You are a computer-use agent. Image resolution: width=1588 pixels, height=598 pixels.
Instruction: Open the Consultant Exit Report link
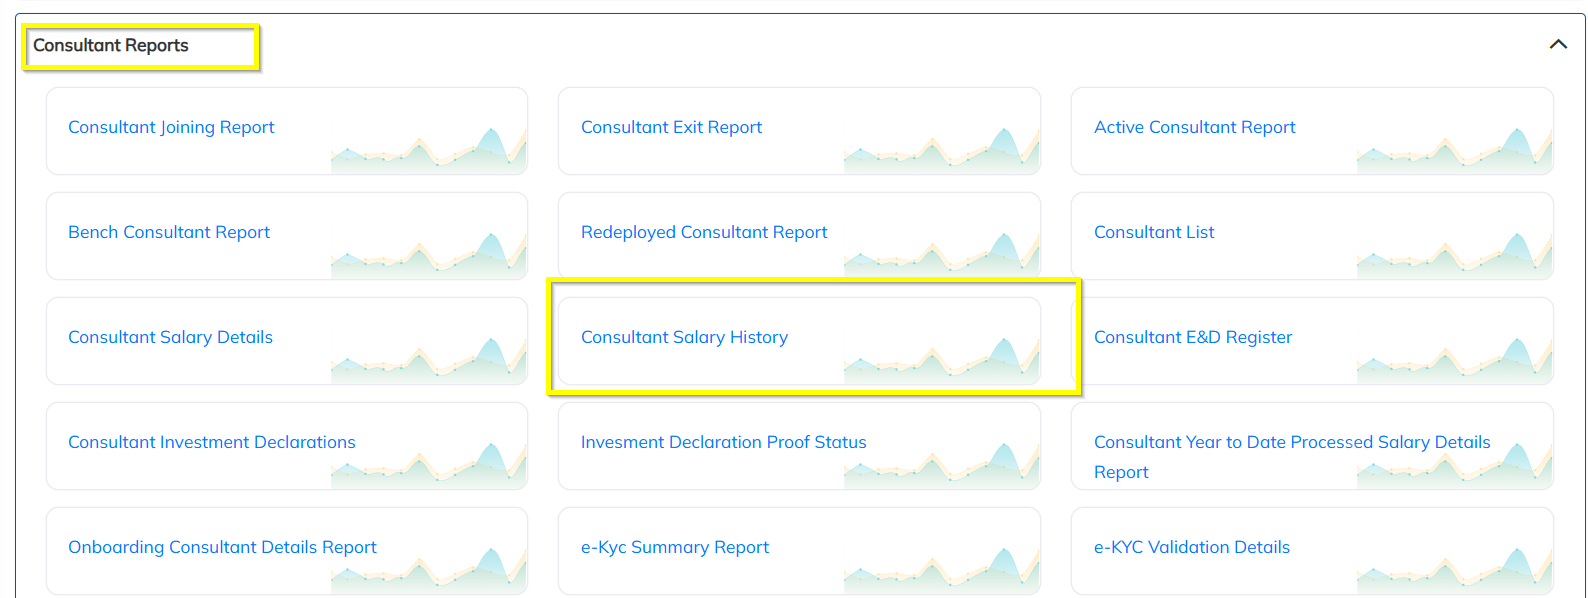[671, 127]
